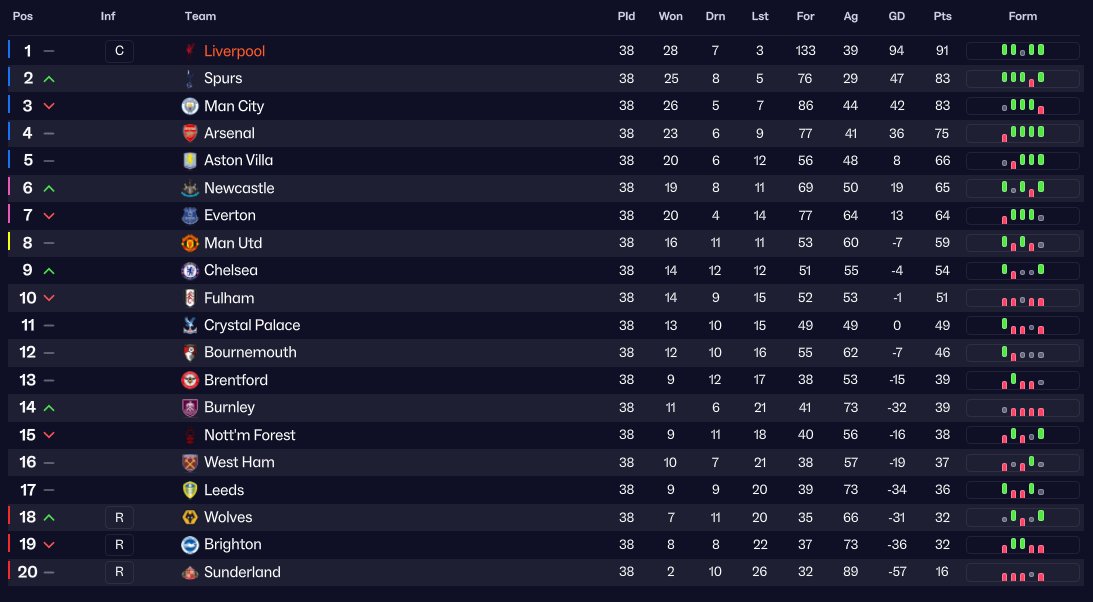Click Liverpool's form indicator bars
This screenshot has height=602, width=1093.
[1022, 51]
